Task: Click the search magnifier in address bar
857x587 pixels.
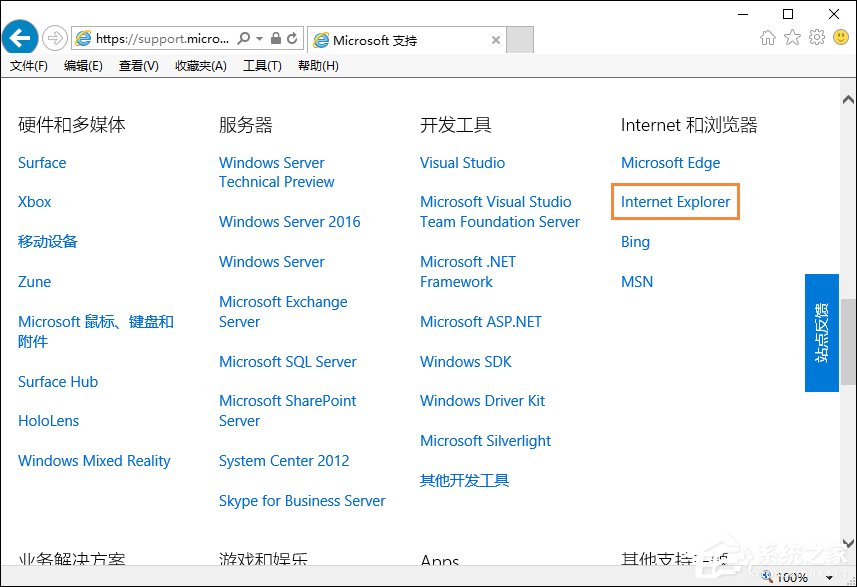Action: coord(244,39)
